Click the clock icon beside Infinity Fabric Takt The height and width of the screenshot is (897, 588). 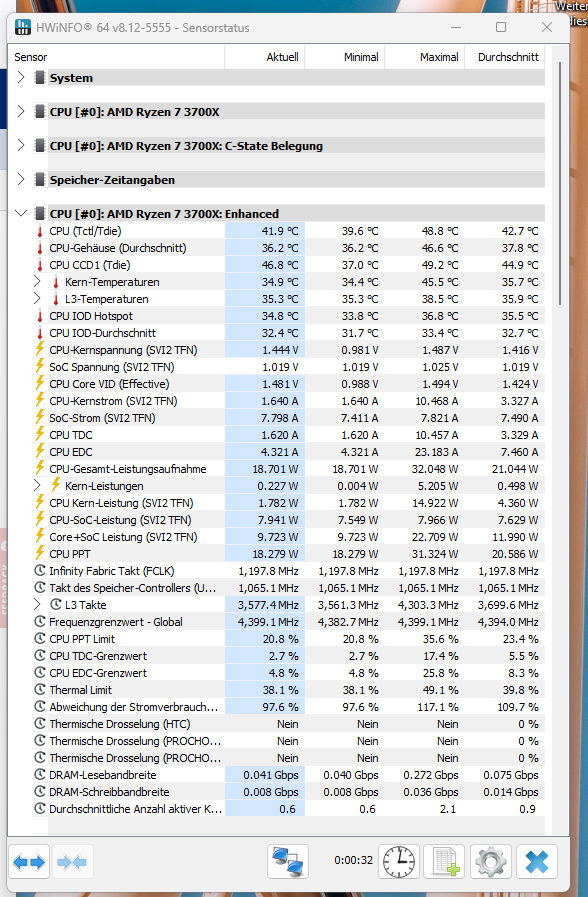(x=40, y=571)
